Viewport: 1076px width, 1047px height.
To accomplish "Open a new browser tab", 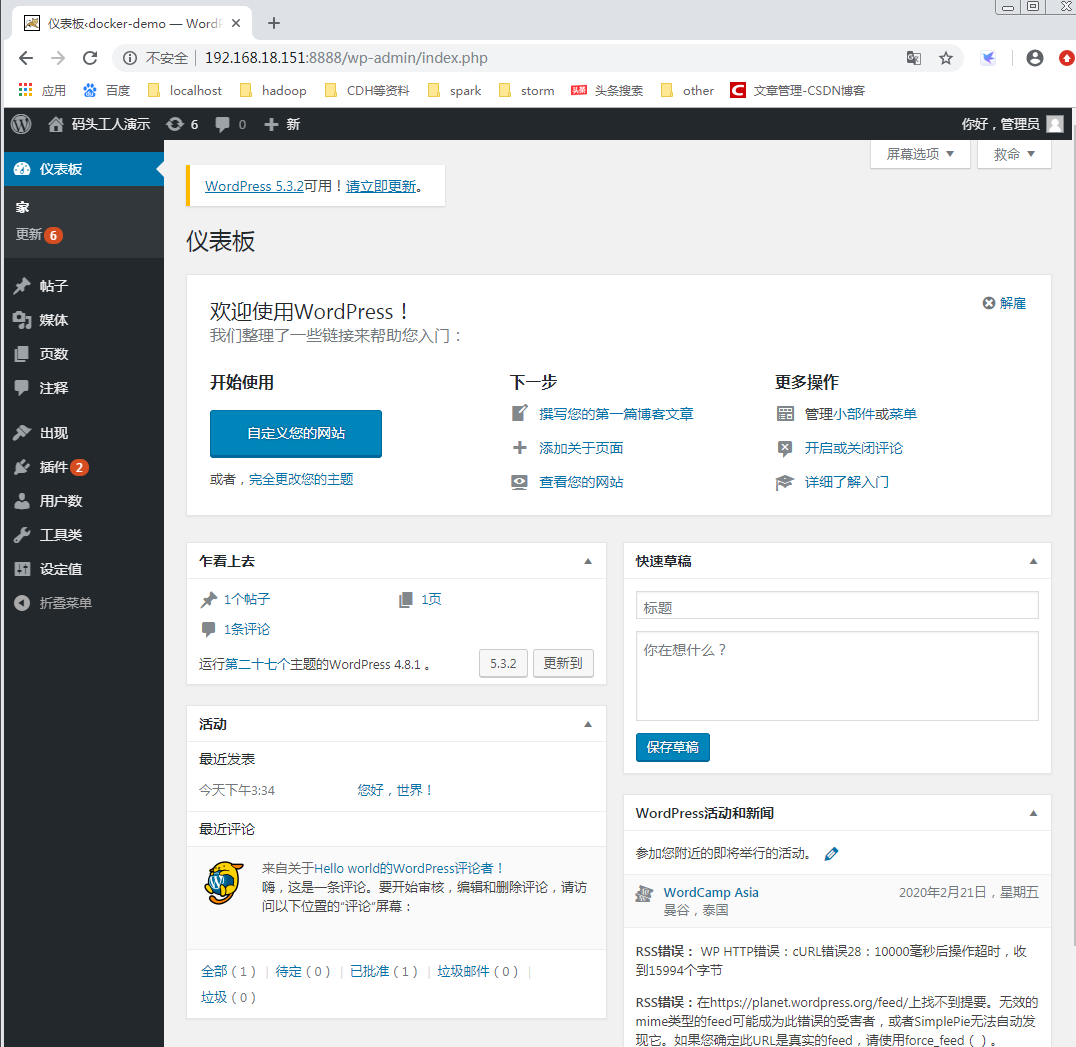I will pos(274,23).
